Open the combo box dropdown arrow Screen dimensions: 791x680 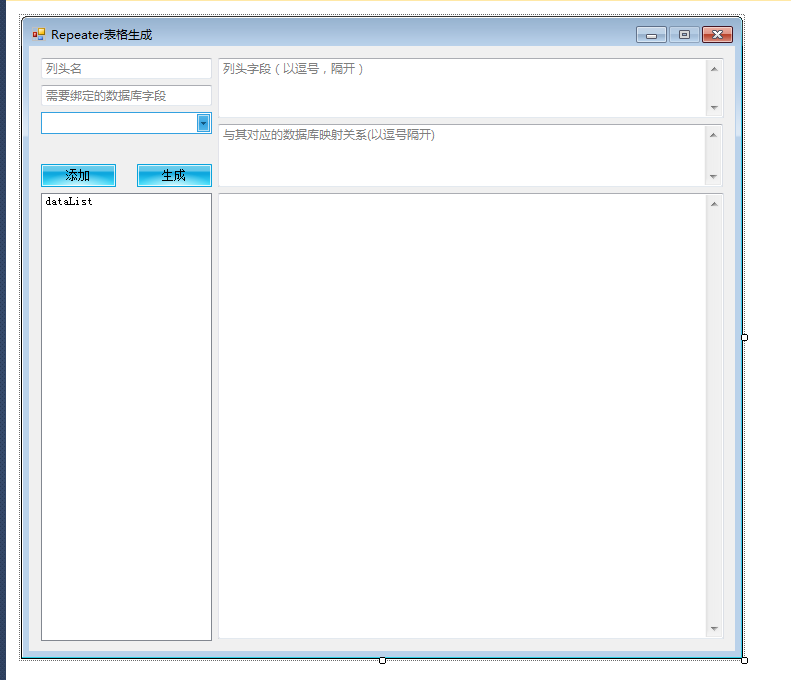203,123
